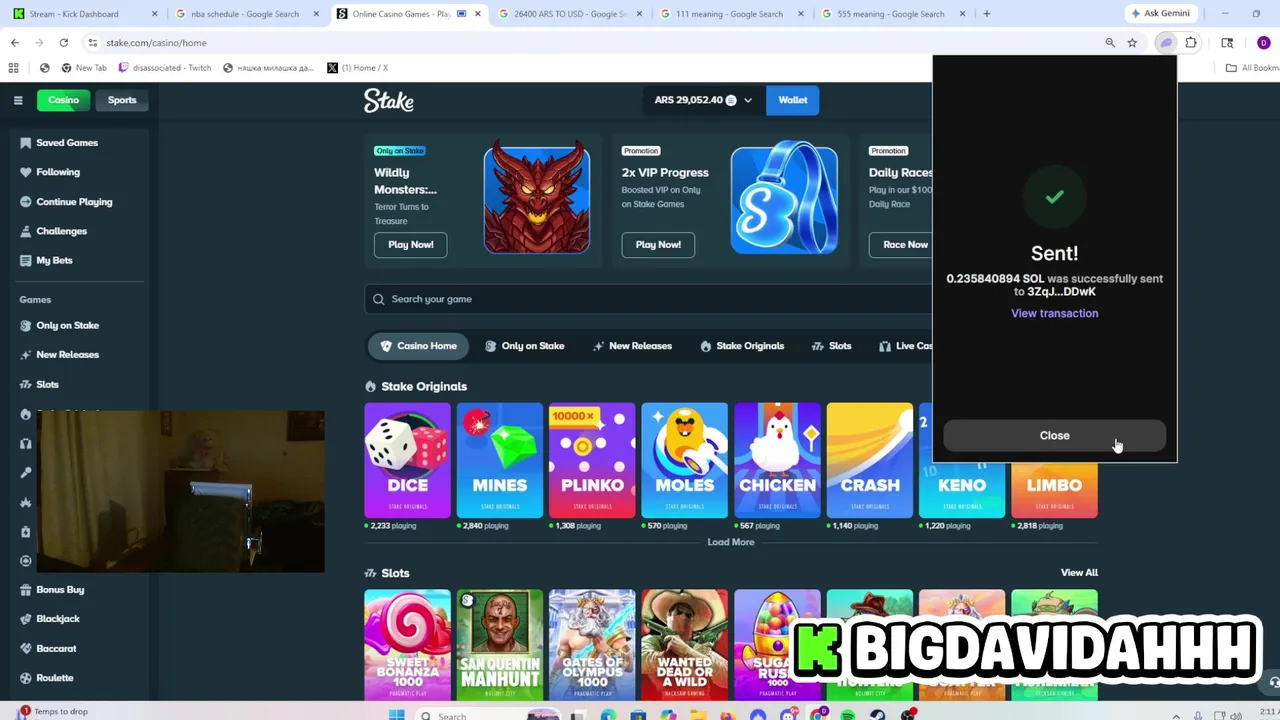The image size is (1280, 720).
Task: Click the Roulette sidebar icon
Action: (26, 678)
